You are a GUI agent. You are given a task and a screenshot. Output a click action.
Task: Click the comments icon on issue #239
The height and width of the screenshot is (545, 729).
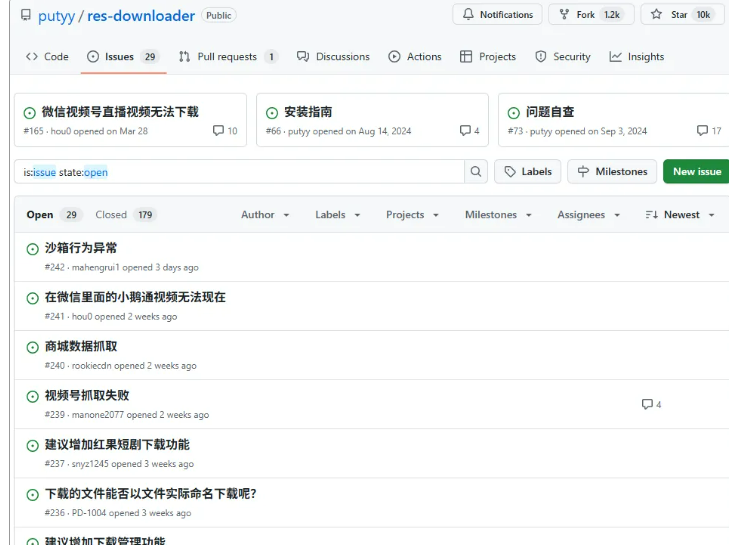(x=647, y=404)
